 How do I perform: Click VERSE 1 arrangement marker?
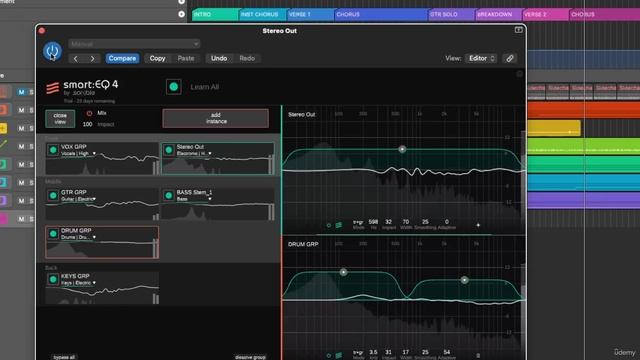[310, 14]
